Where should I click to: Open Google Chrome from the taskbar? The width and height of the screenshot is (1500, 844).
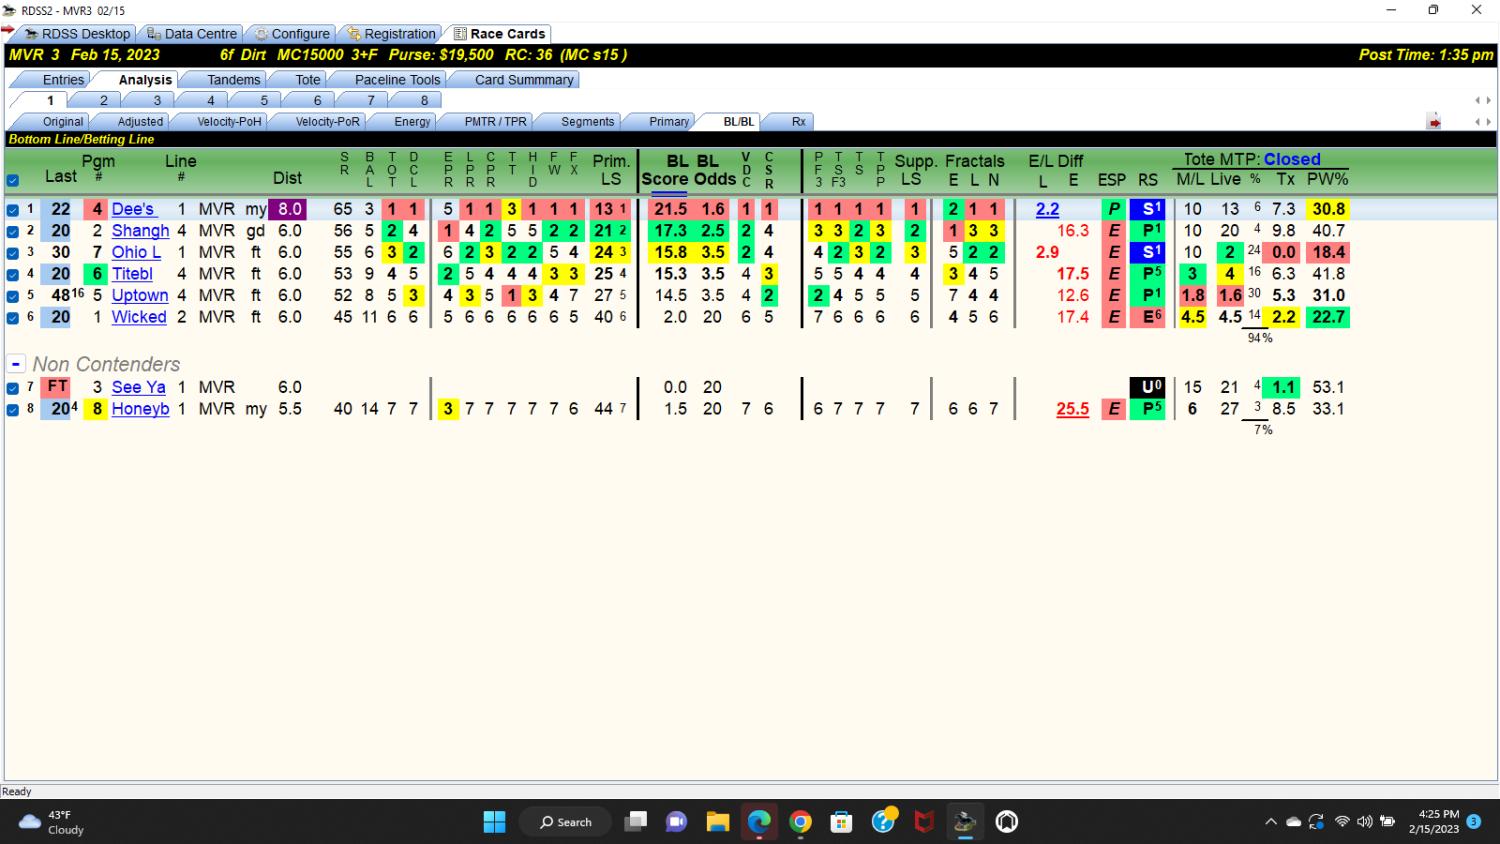[800, 822]
